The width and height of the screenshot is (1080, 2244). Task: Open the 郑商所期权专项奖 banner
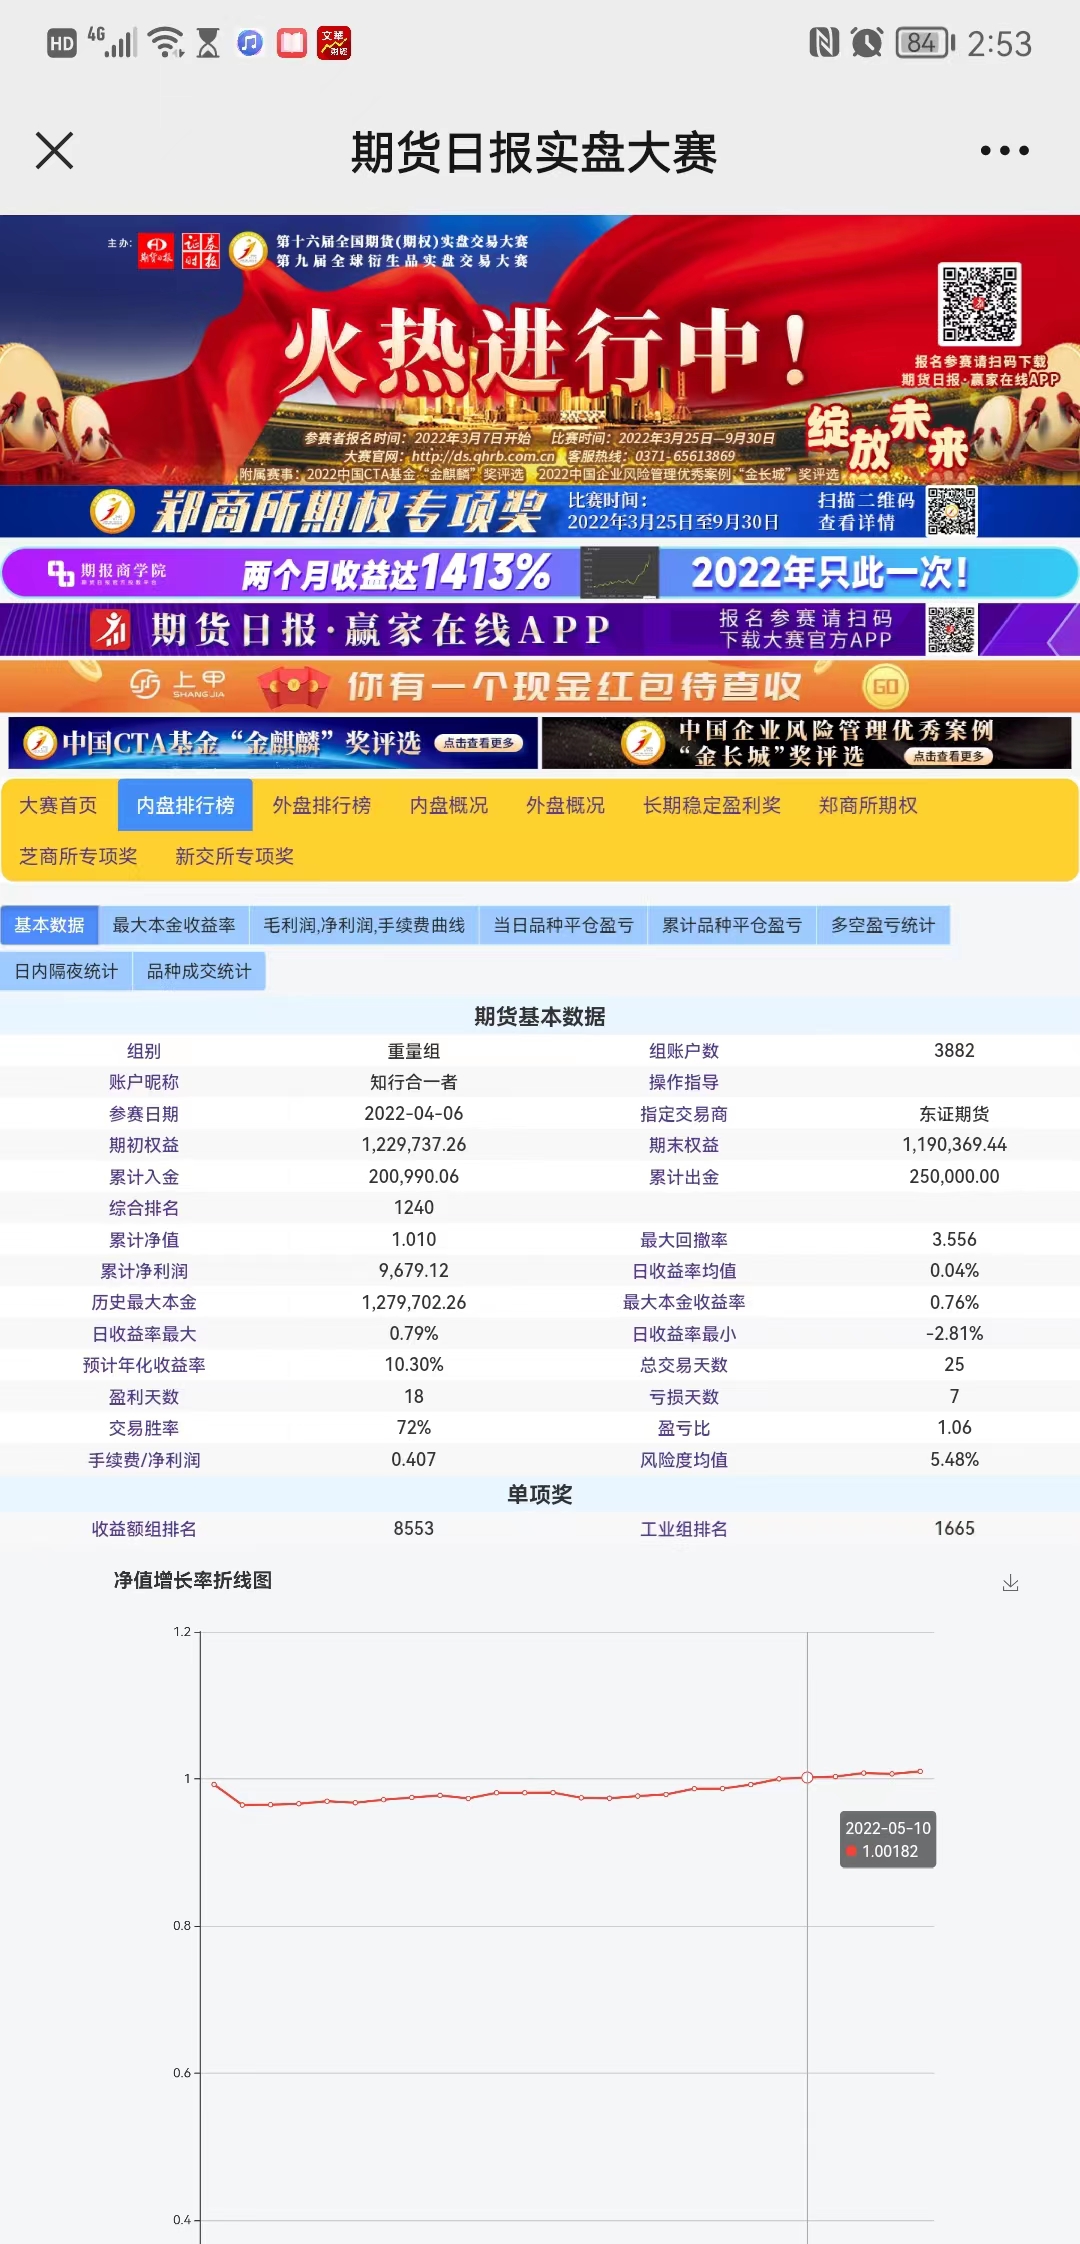540,511
